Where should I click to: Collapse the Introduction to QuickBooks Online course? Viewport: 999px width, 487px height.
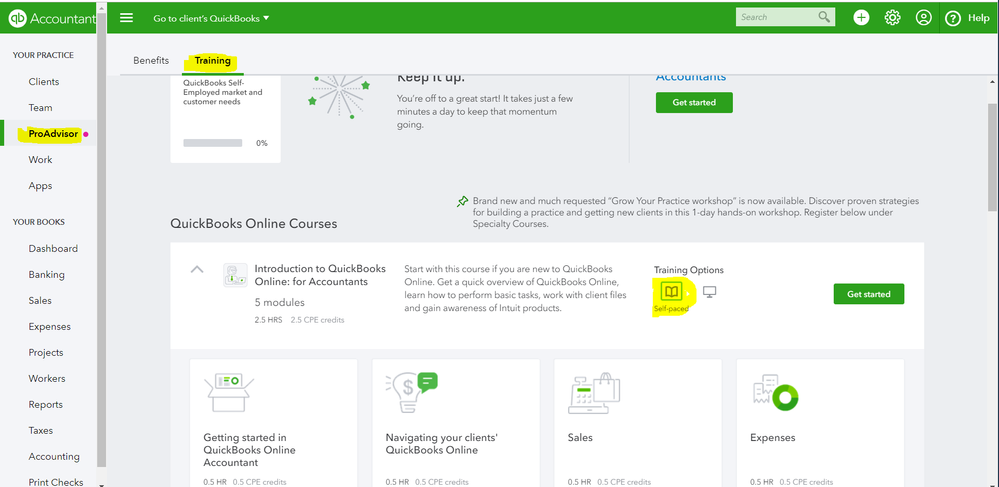tap(197, 269)
